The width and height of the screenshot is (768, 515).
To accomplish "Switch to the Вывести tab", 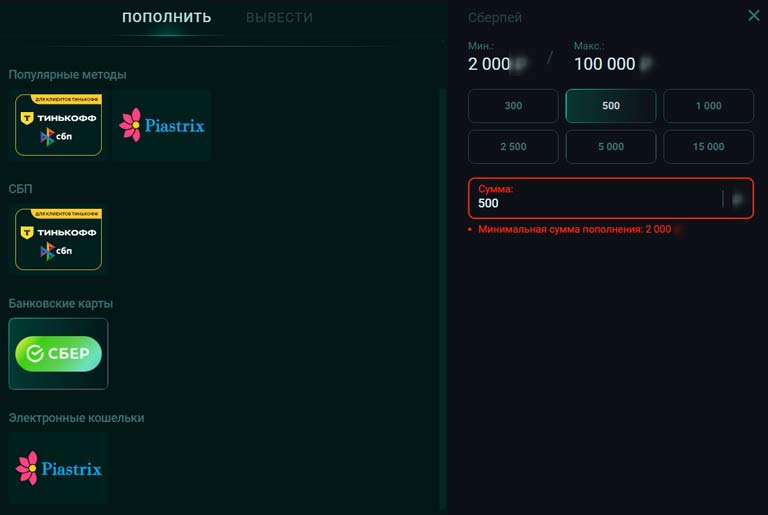I will coord(279,18).
